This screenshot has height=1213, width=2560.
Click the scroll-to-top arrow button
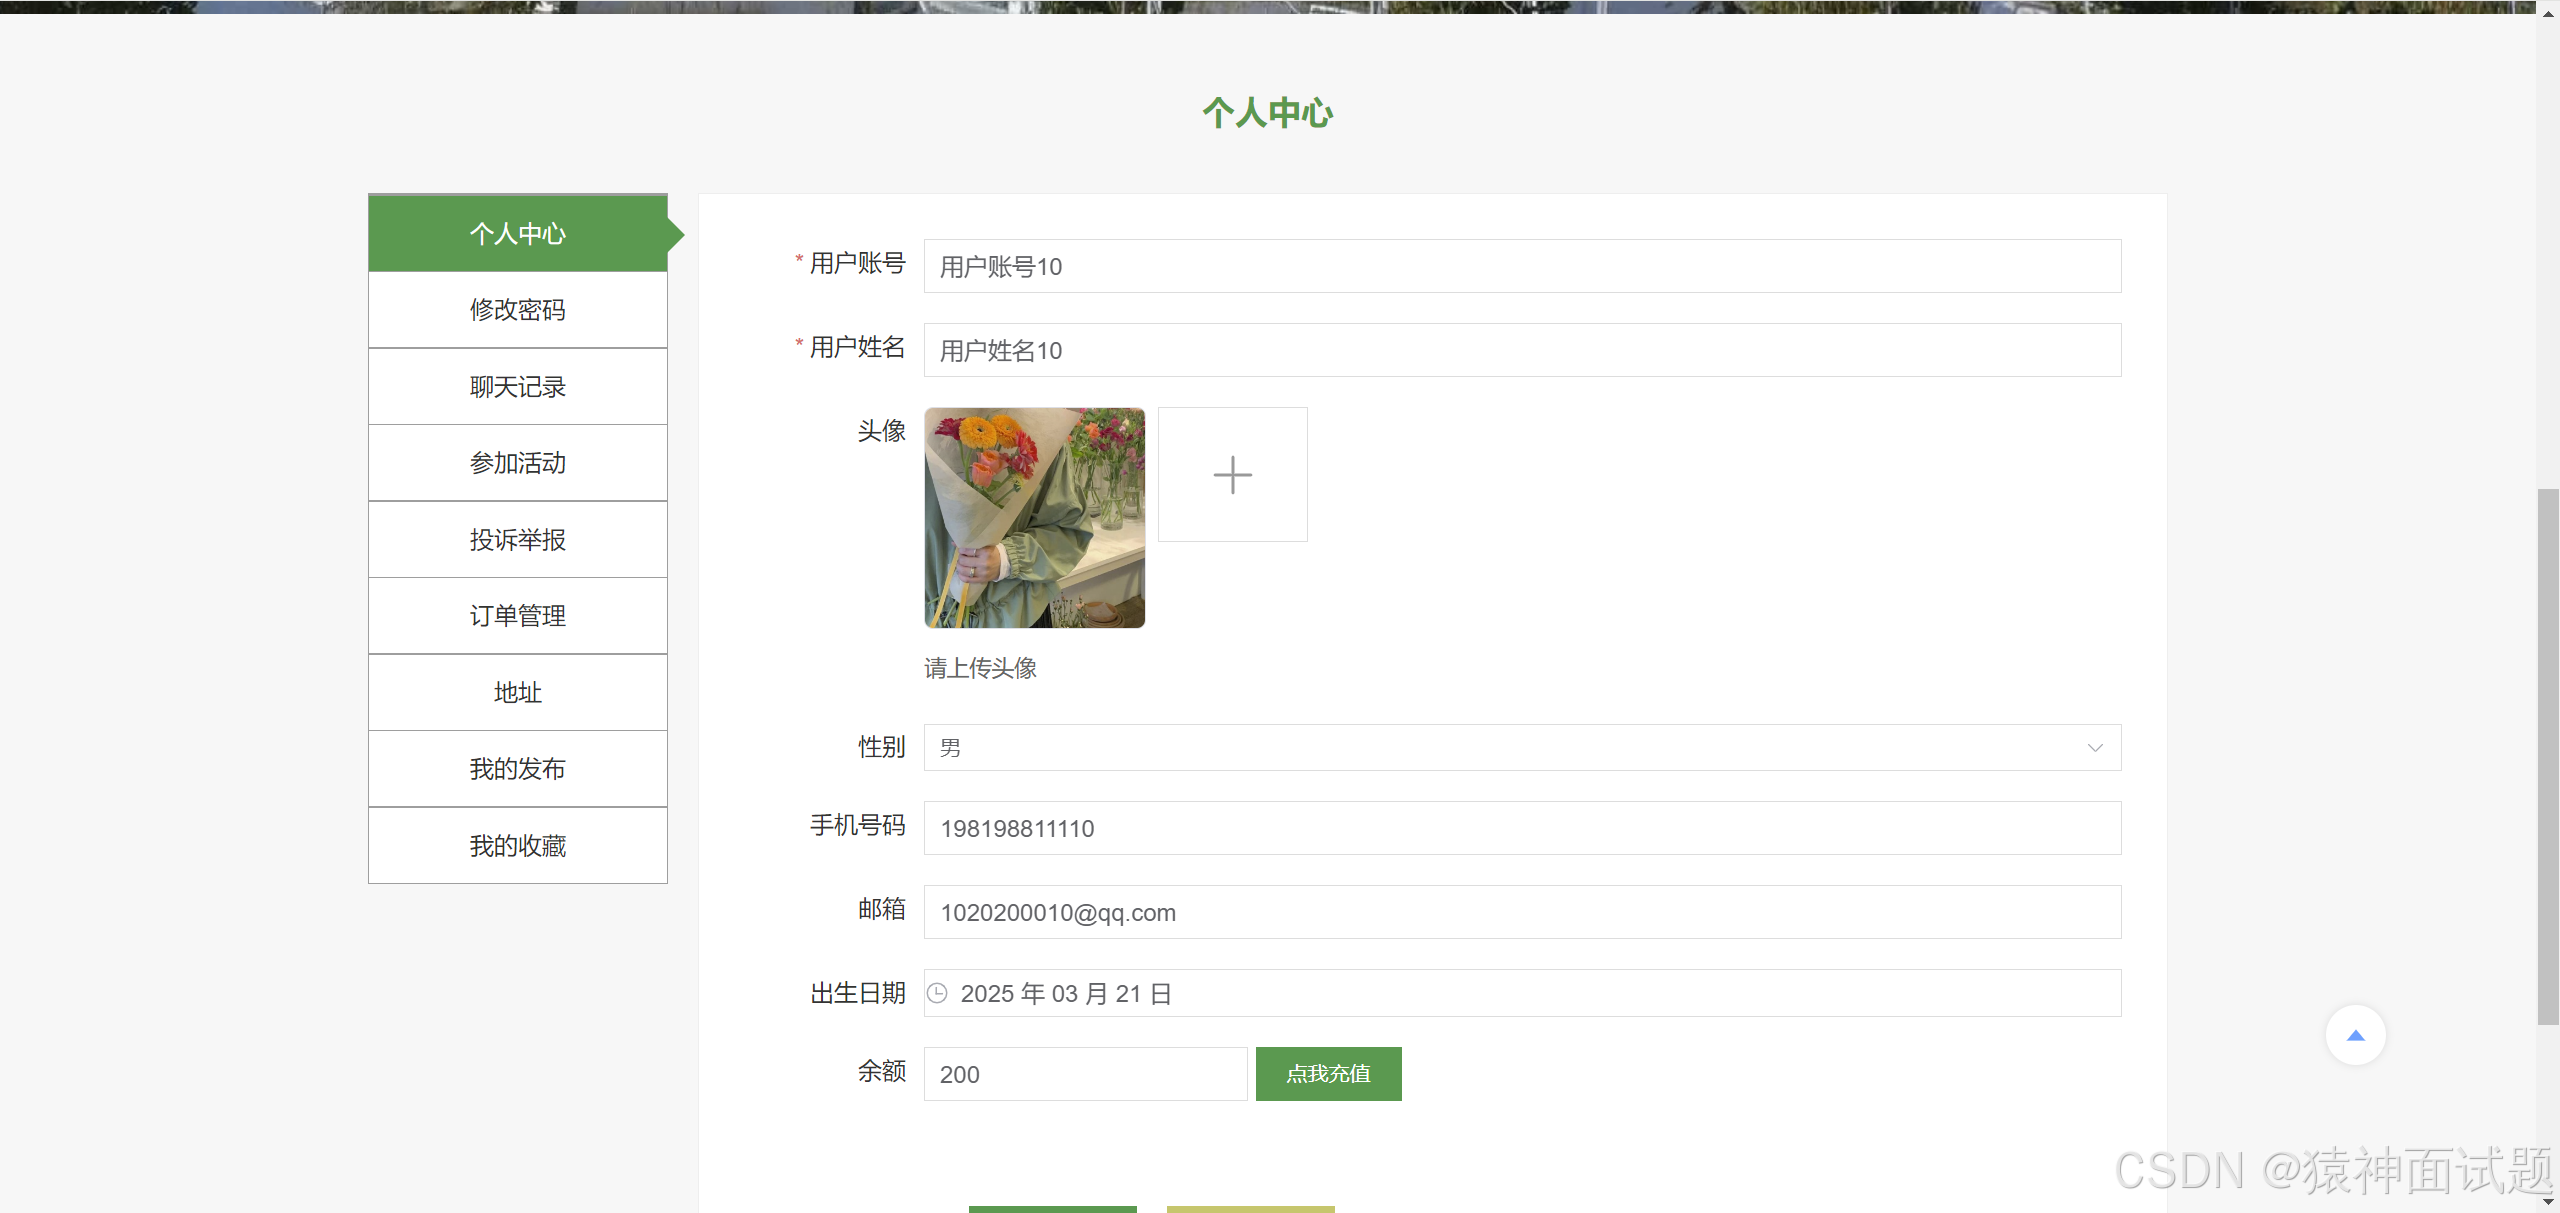tap(2355, 1035)
